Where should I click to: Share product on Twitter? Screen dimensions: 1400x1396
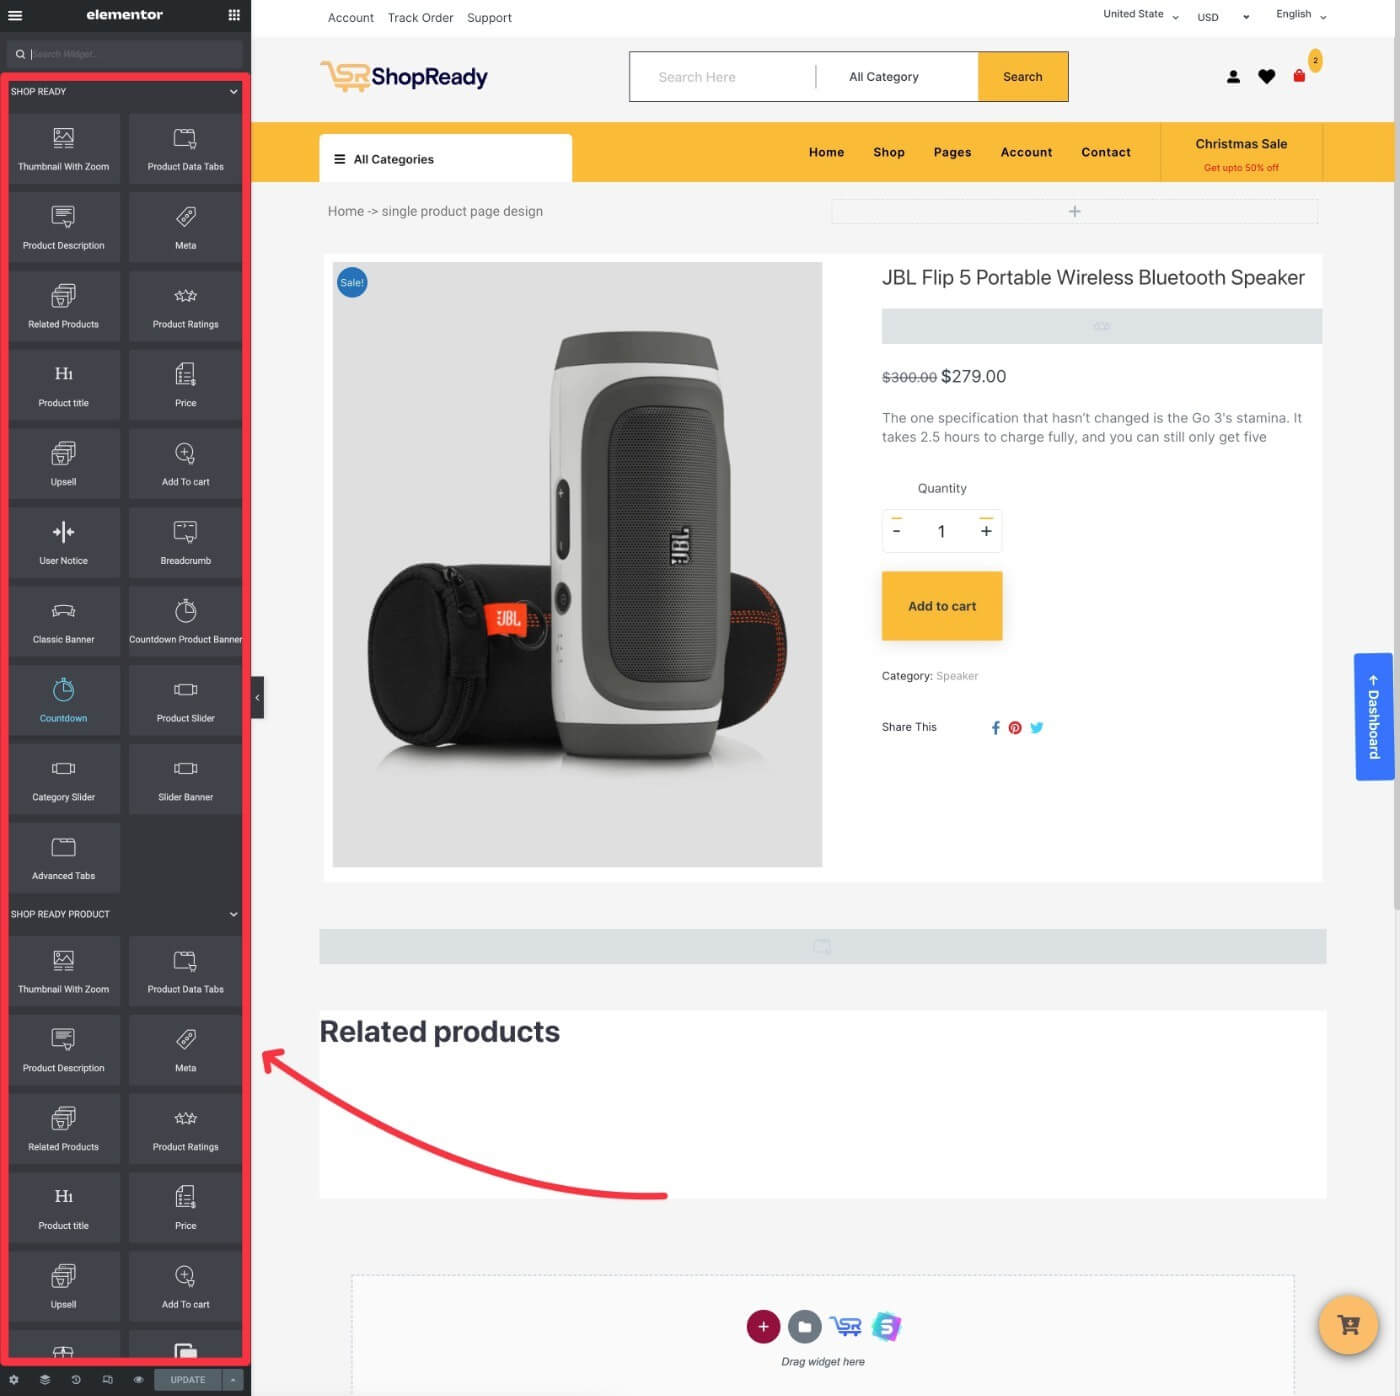(x=1037, y=728)
